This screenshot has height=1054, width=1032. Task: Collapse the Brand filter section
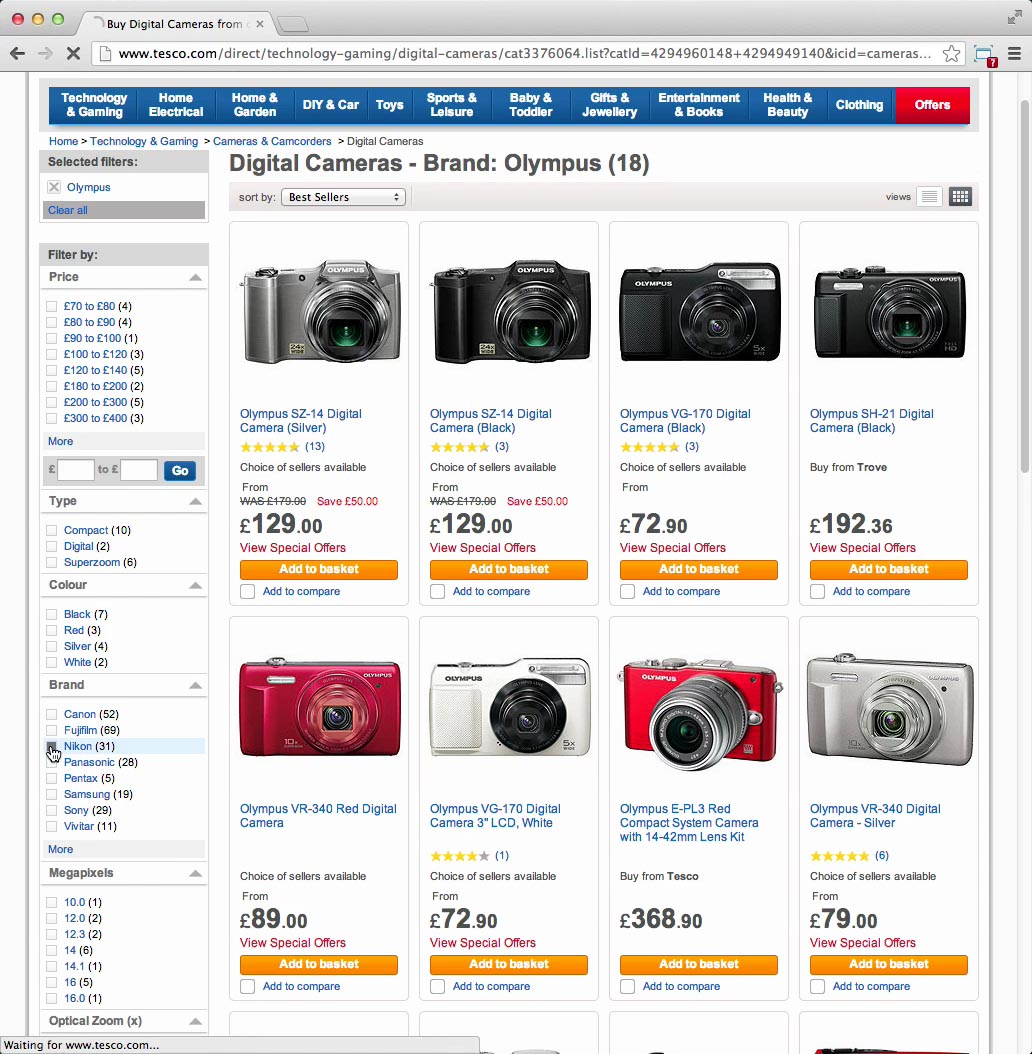click(195, 686)
